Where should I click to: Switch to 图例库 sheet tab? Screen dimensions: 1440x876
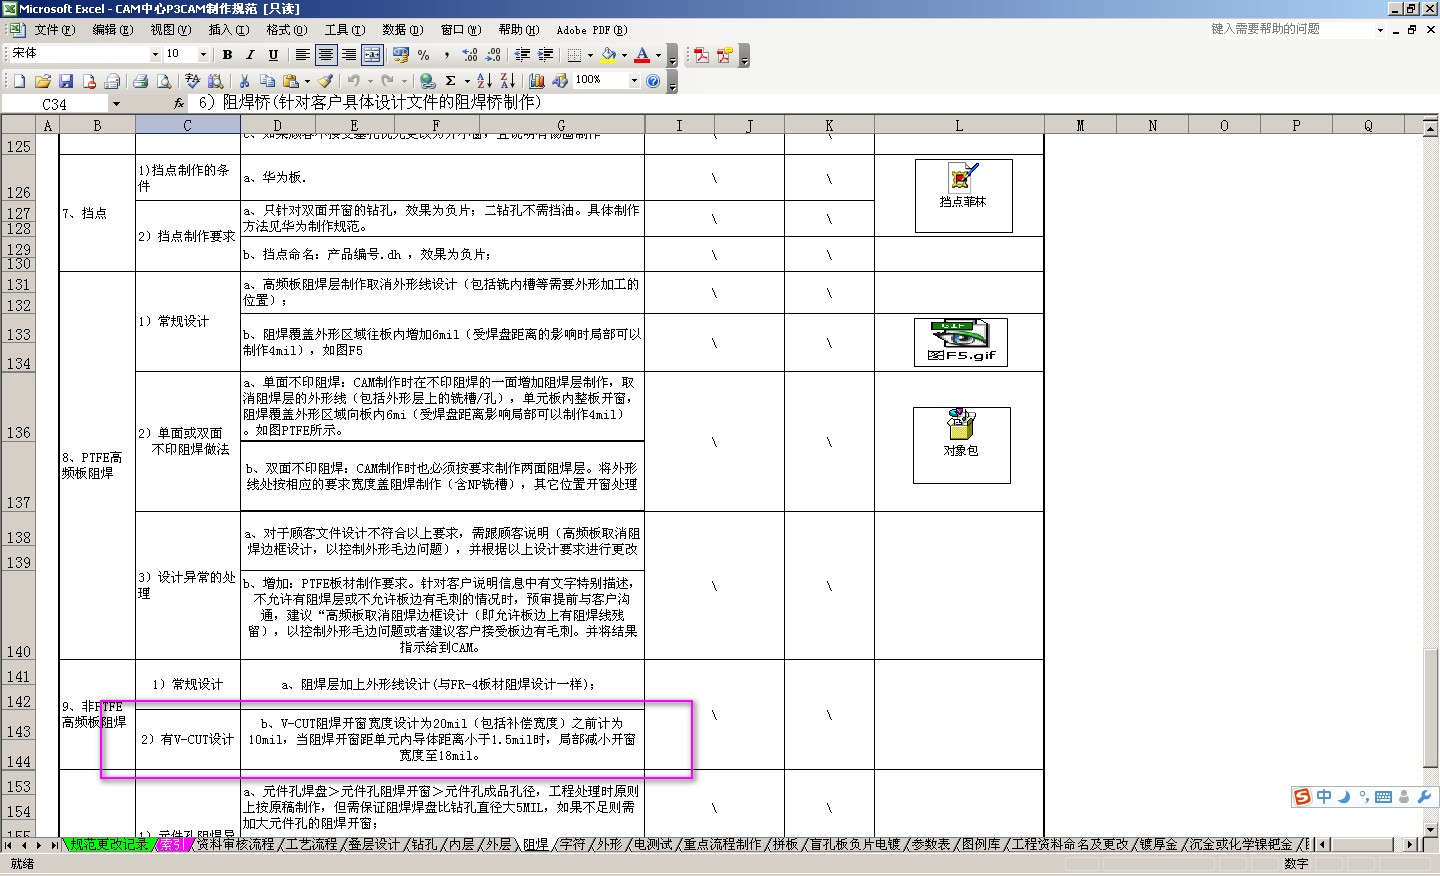coord(981,845)
